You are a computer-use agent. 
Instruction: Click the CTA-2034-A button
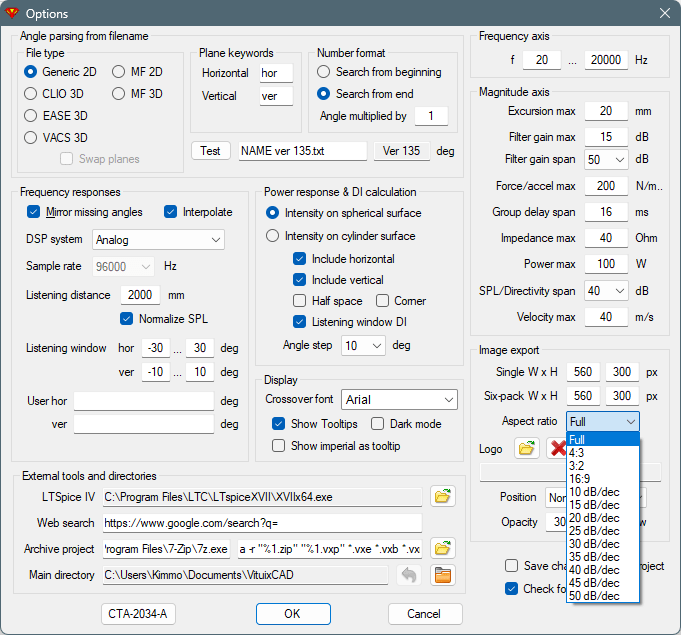click(x=138, y=614)
